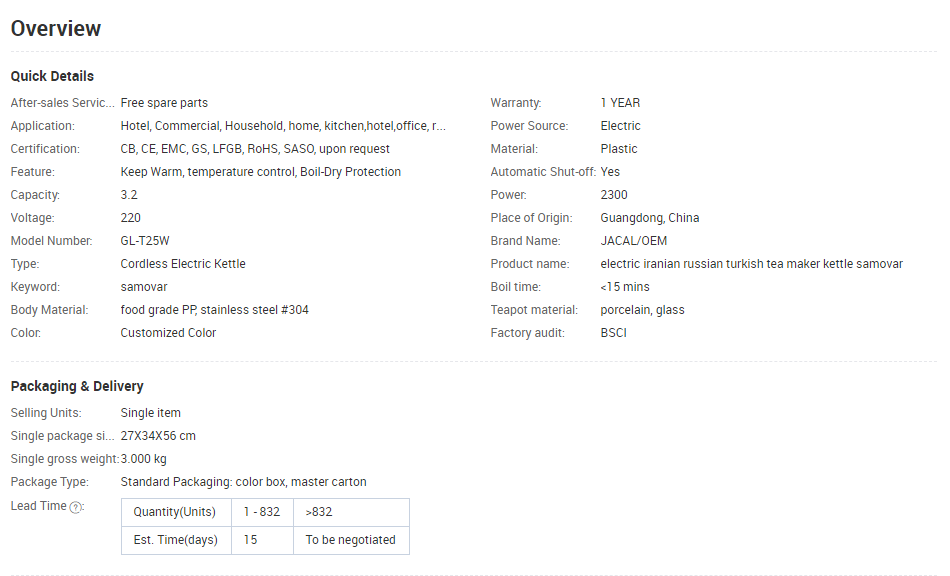Screen dimensions: 950x576
Task: Click the 'Single gross weight:' label
Action: coord(64,459)
